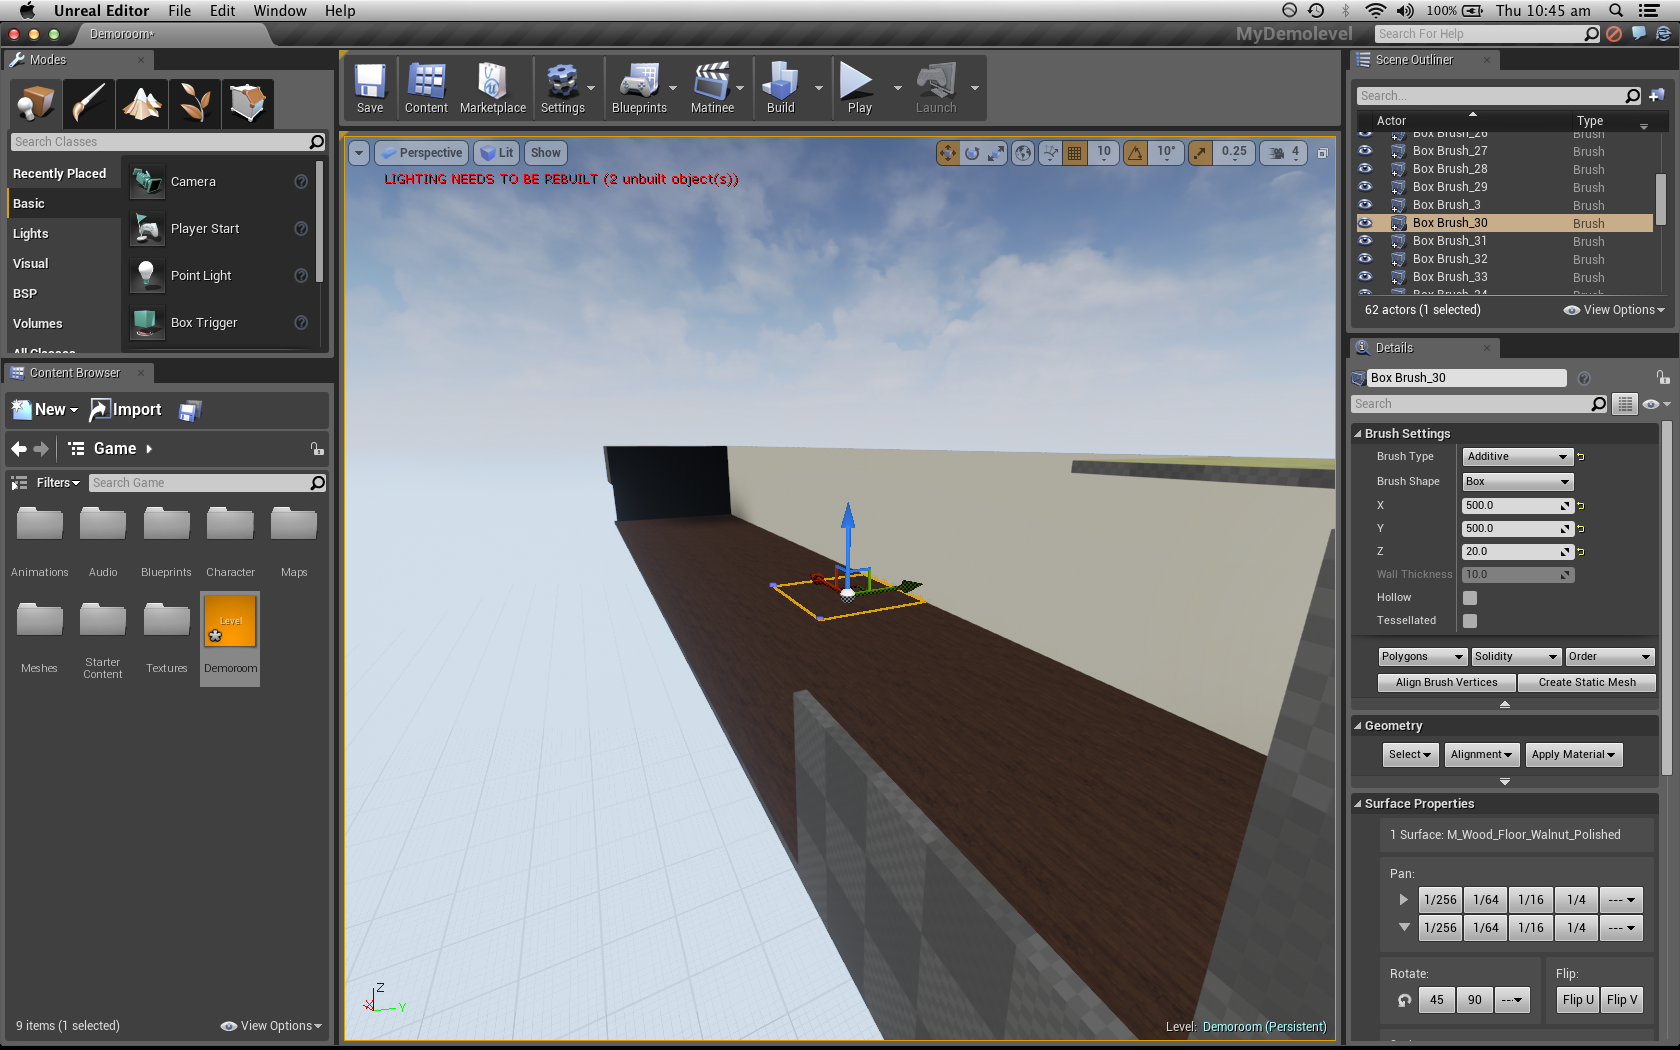This screenshot has width=1680, height=1050.
Task: Click the rotate 45 button
Action: (1436, 1000)
